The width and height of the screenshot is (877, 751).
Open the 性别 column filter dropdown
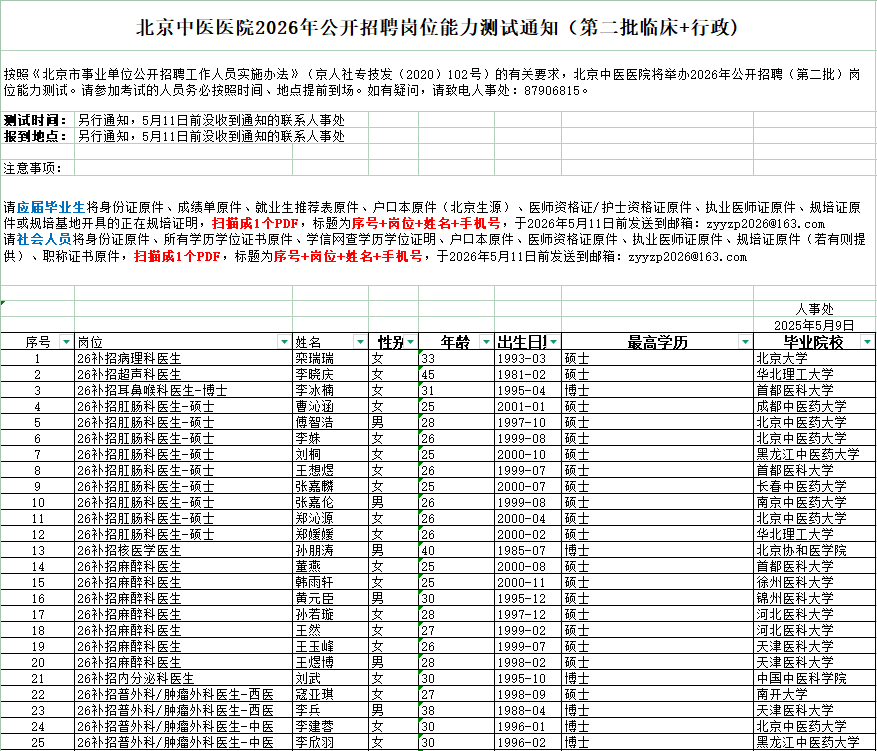pos(411,342)
